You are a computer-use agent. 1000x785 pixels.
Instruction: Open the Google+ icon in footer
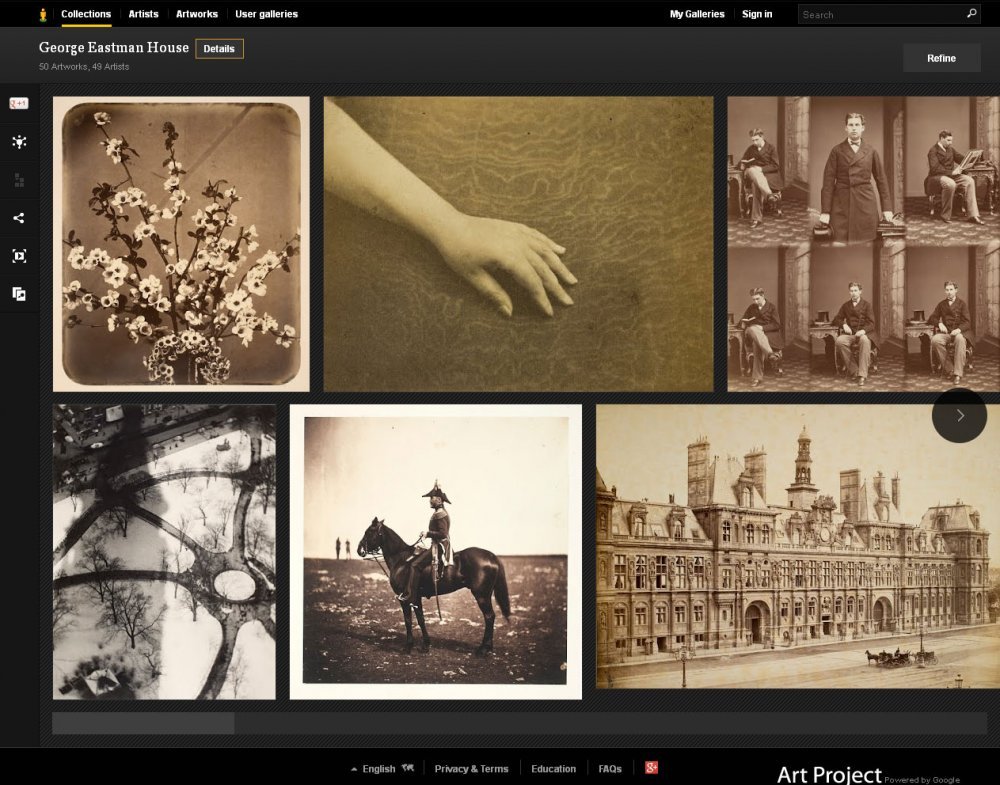[651, 768]
